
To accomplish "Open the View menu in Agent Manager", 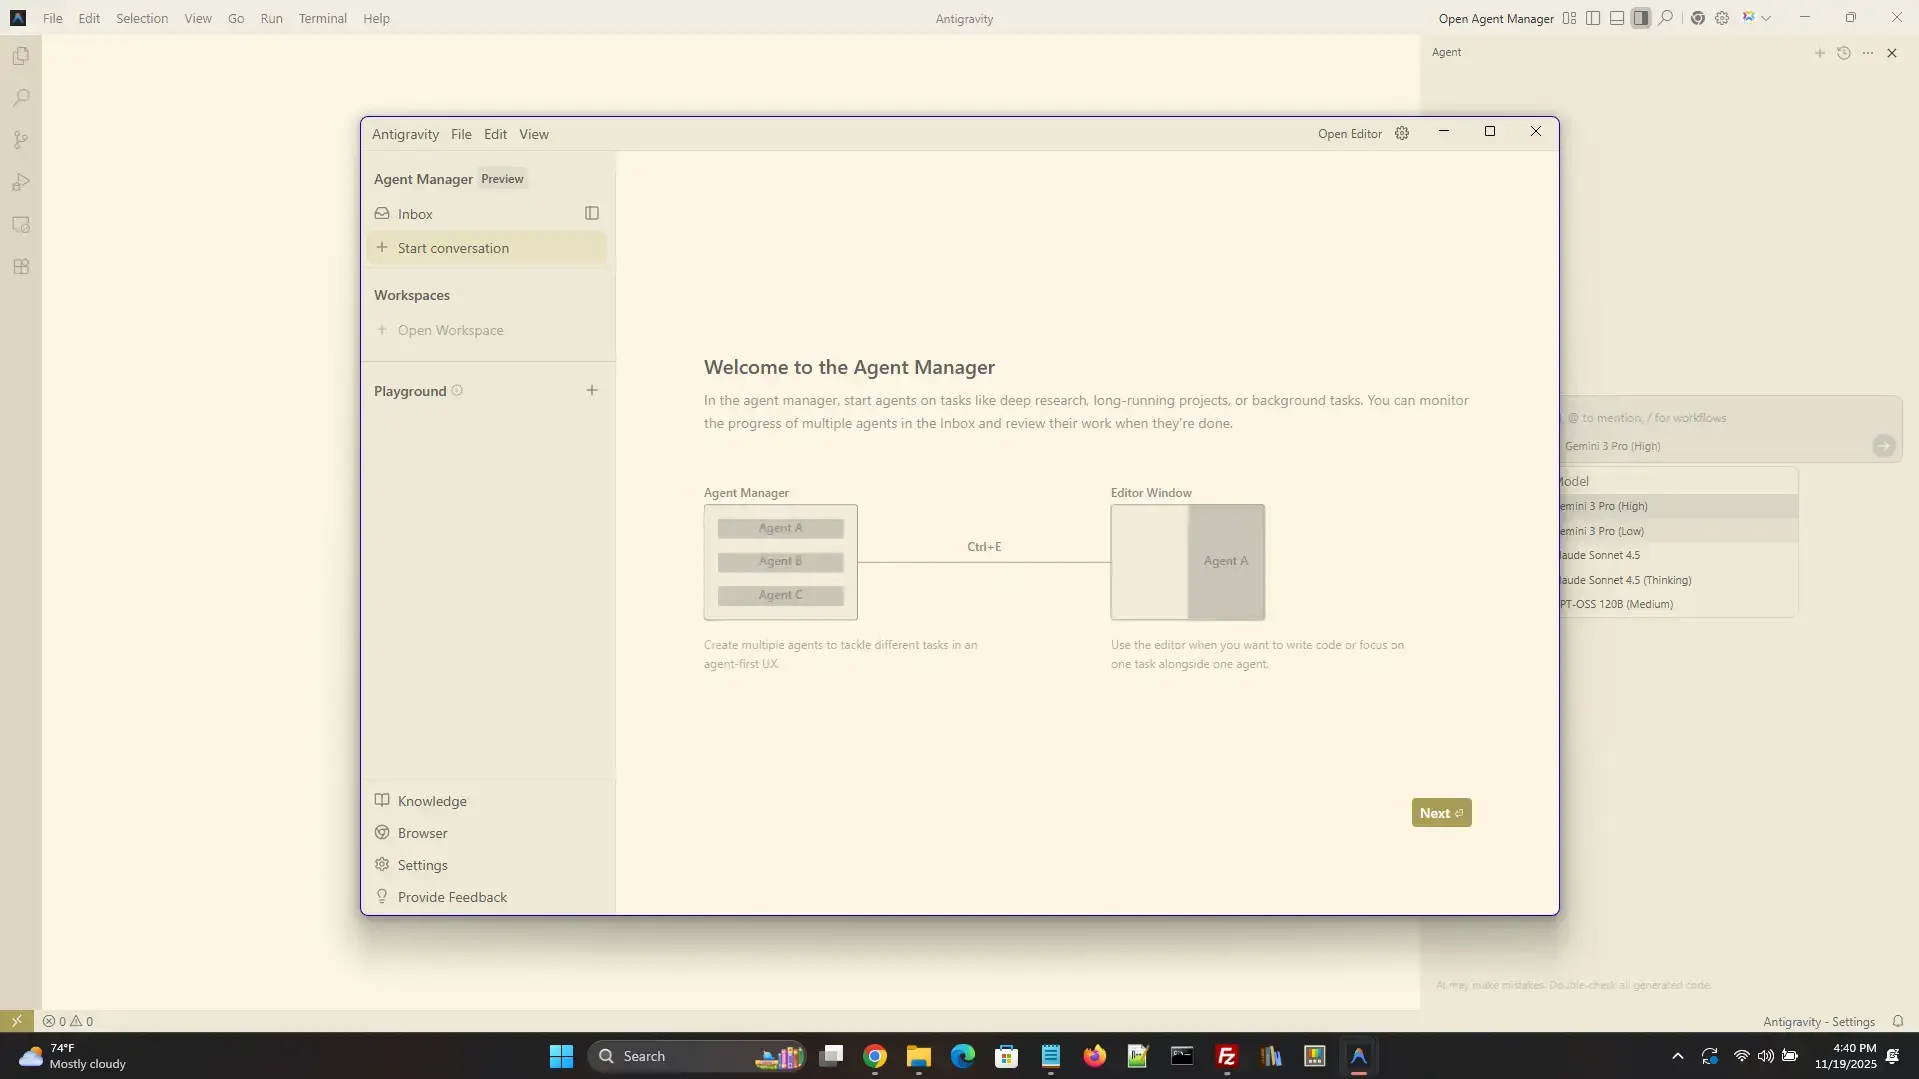I will tap(533, 134).
